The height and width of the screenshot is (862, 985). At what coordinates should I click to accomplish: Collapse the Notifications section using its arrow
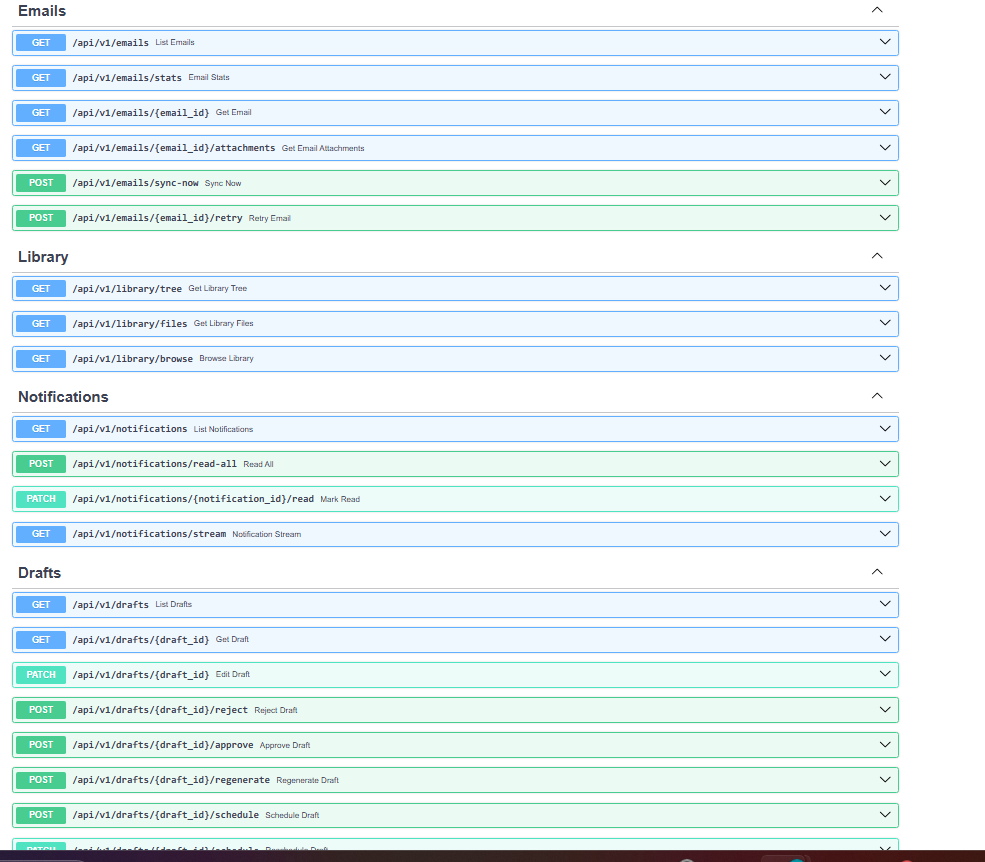(x=877, y=396)
